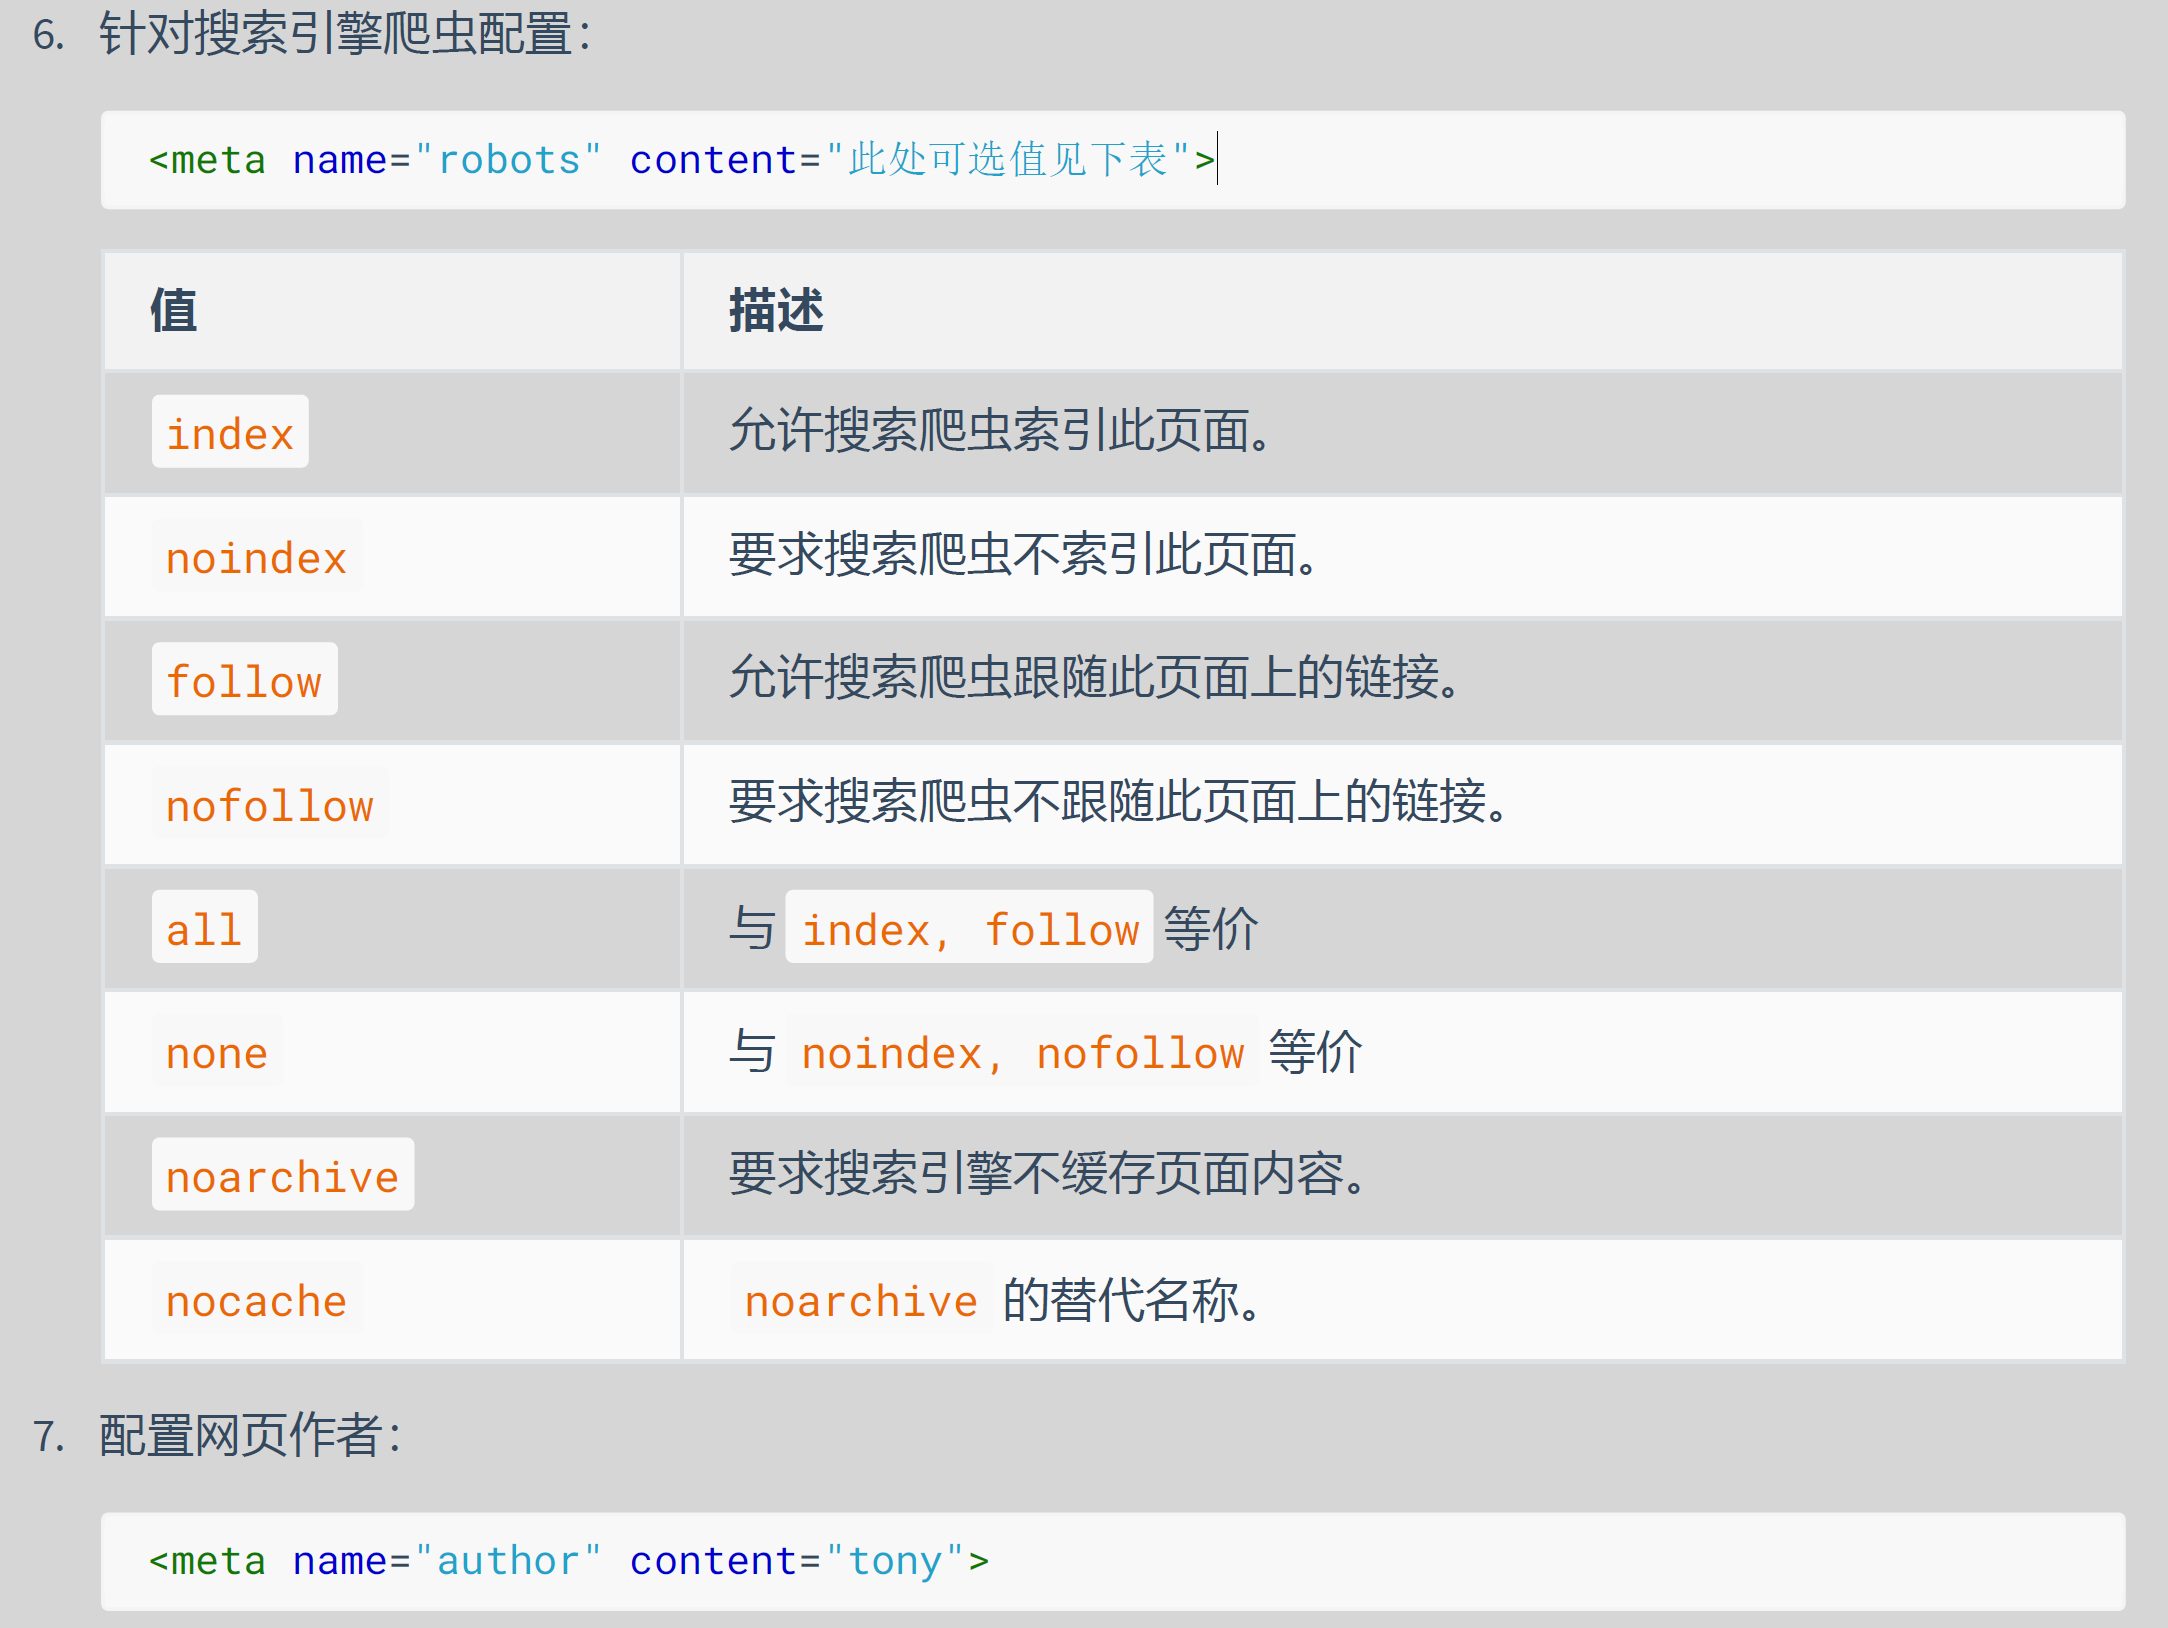Click the 'none' code value
The width and height of the screenshot is (2168, 1628).
point(217,1053)
